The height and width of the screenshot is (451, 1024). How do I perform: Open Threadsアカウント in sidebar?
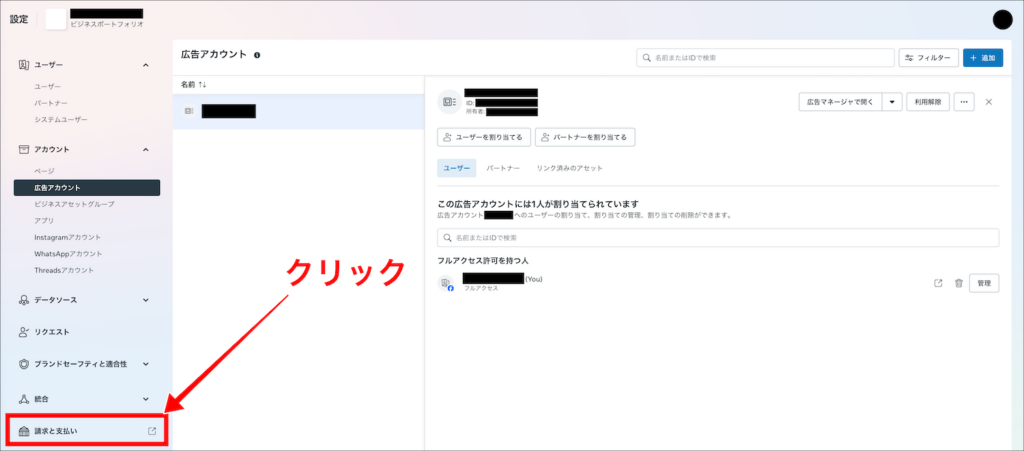64,270
